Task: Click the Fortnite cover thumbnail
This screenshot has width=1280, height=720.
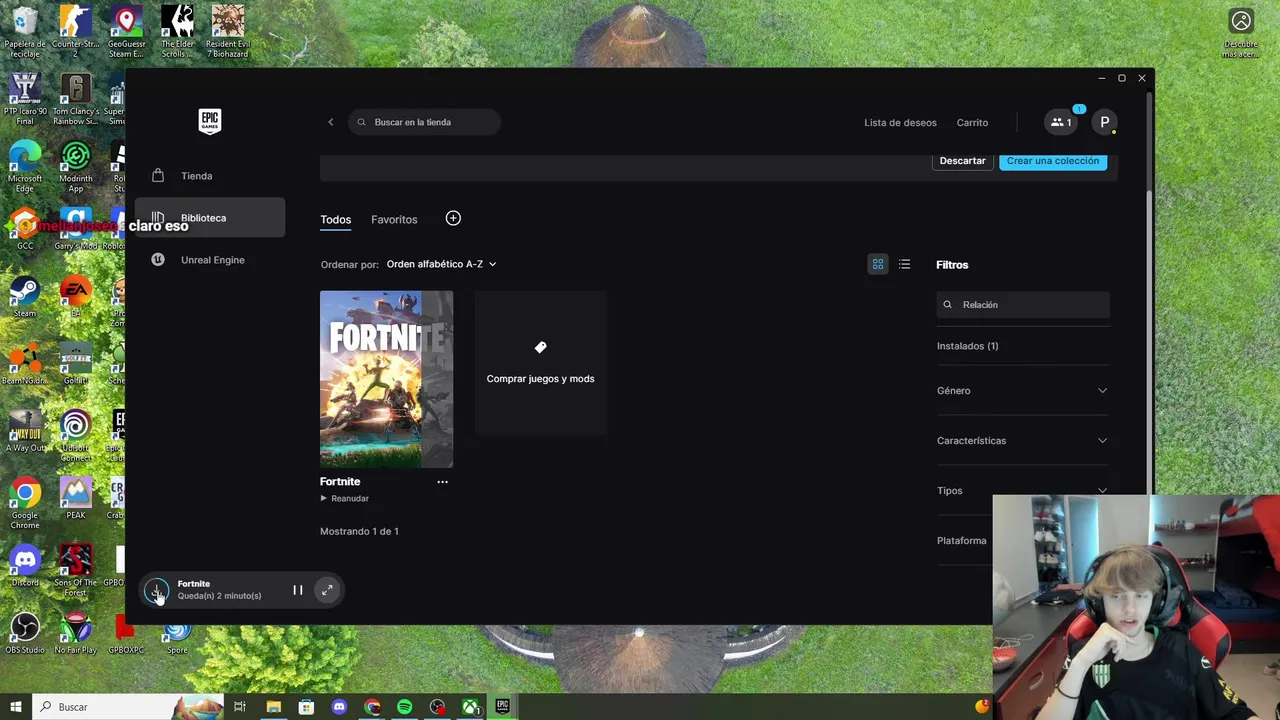Action: pyautogui.click(x=386, y=379)
